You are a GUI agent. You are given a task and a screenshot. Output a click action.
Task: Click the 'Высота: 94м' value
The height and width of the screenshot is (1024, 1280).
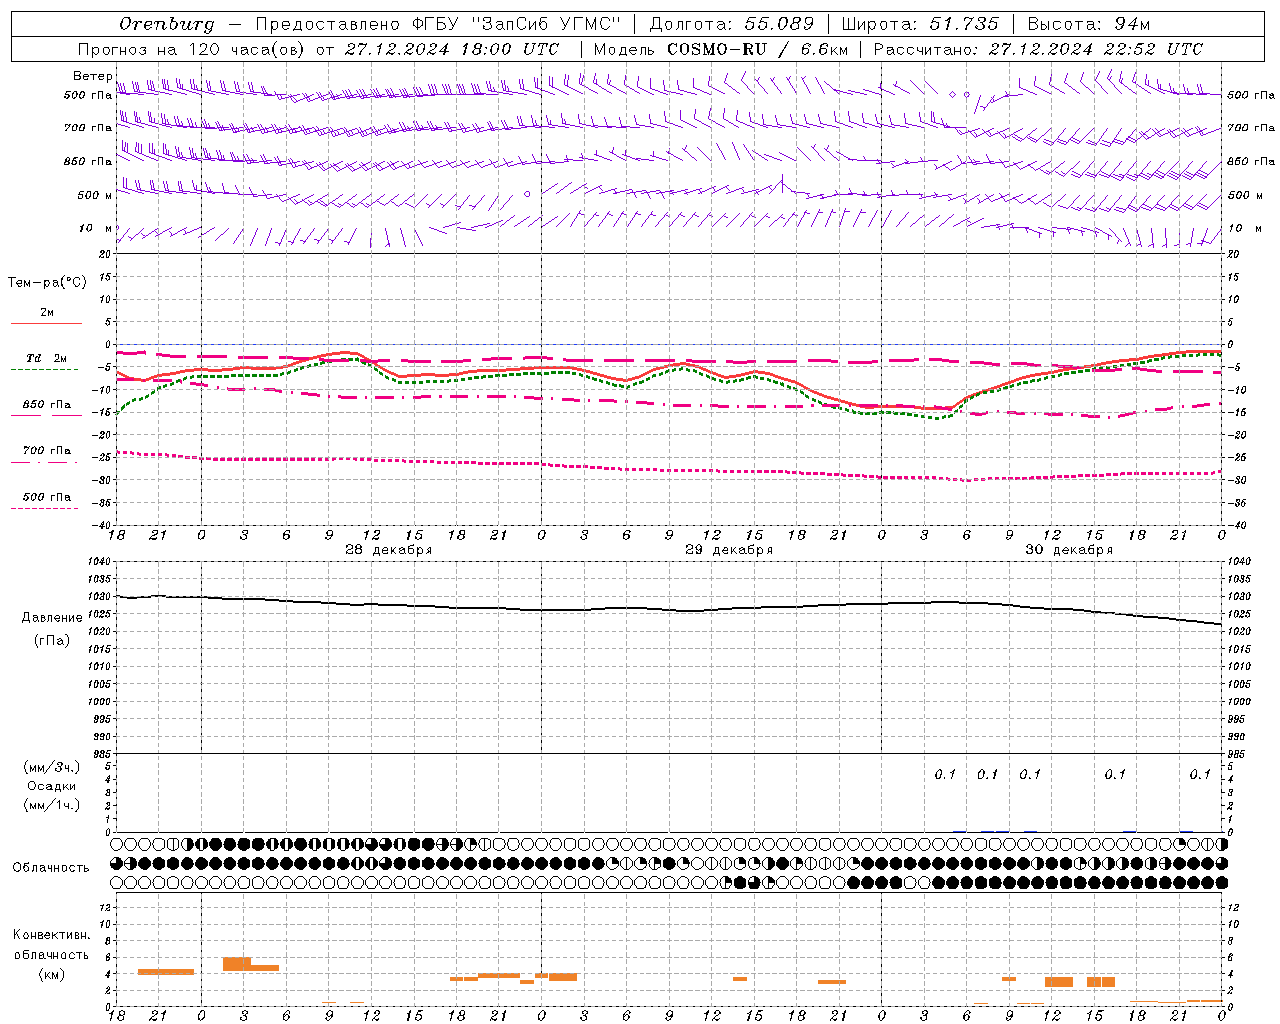1089,24
